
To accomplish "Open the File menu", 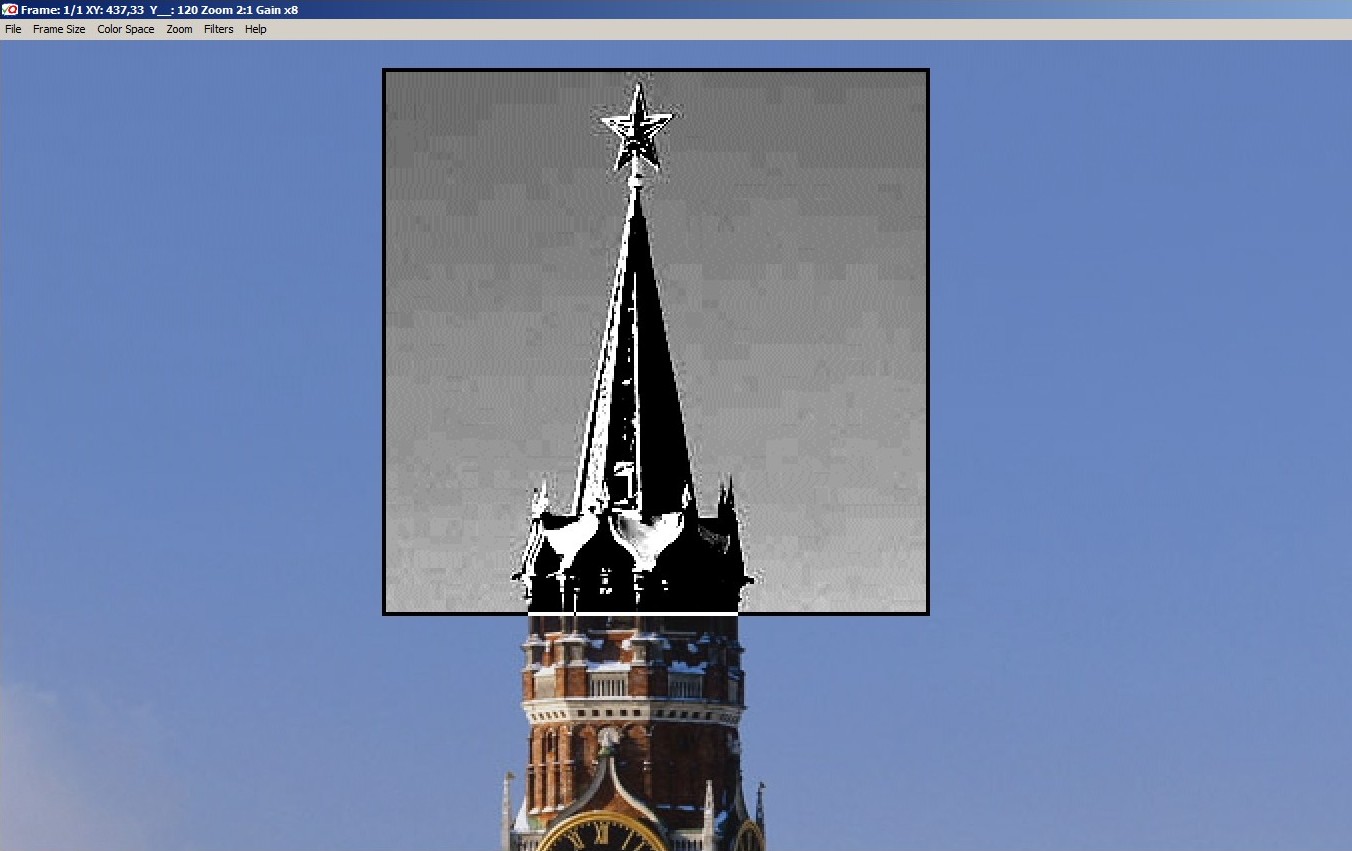I will pos(13,29).
